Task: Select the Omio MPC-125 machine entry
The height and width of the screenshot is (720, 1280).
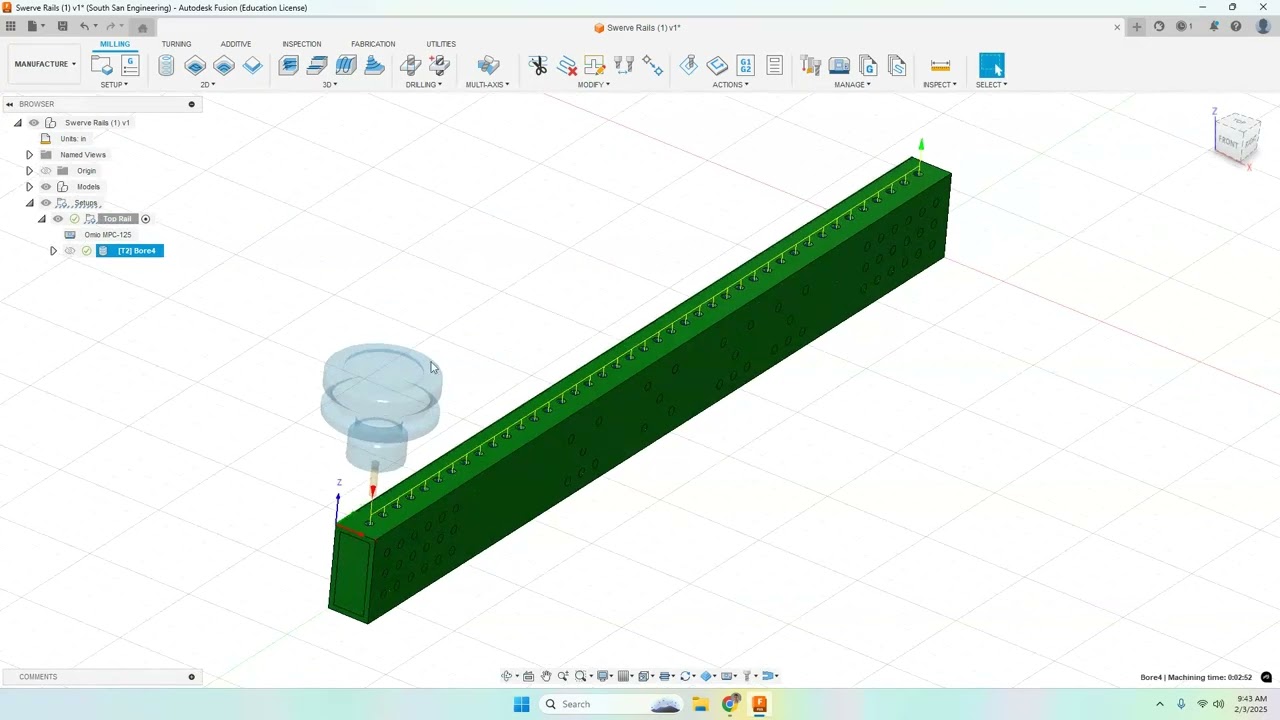Action: pos(108,235)
